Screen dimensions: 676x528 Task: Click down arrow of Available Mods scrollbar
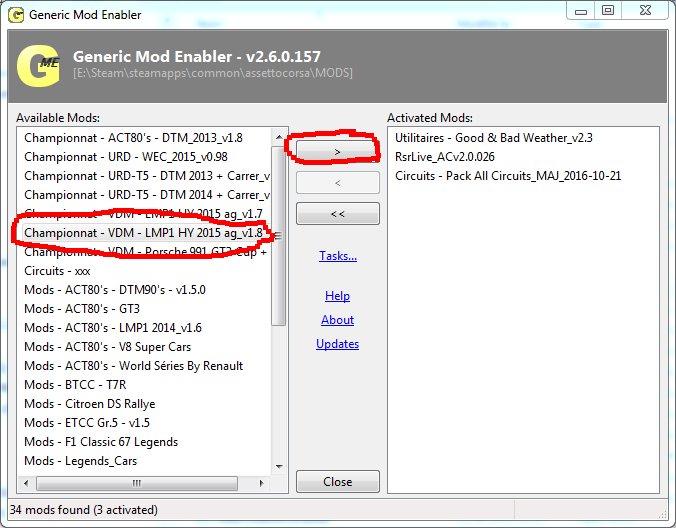[279, 466]
